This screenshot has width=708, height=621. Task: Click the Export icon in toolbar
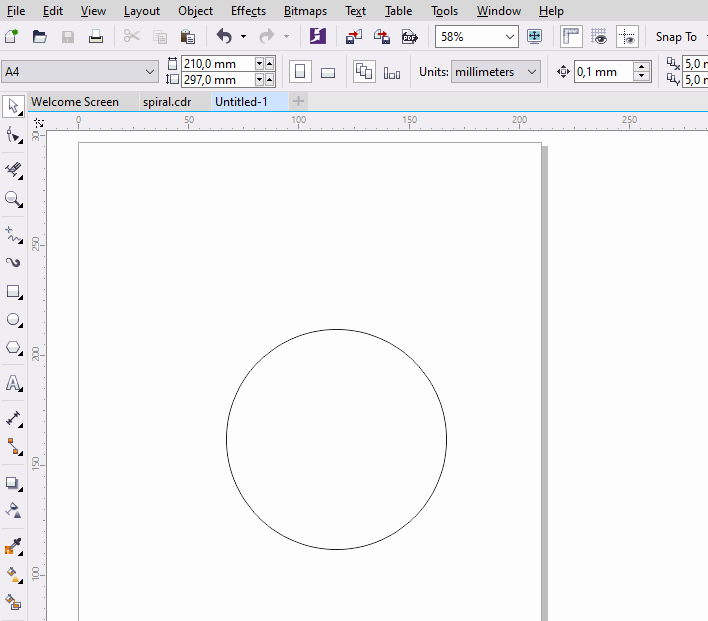click(382, 37)
